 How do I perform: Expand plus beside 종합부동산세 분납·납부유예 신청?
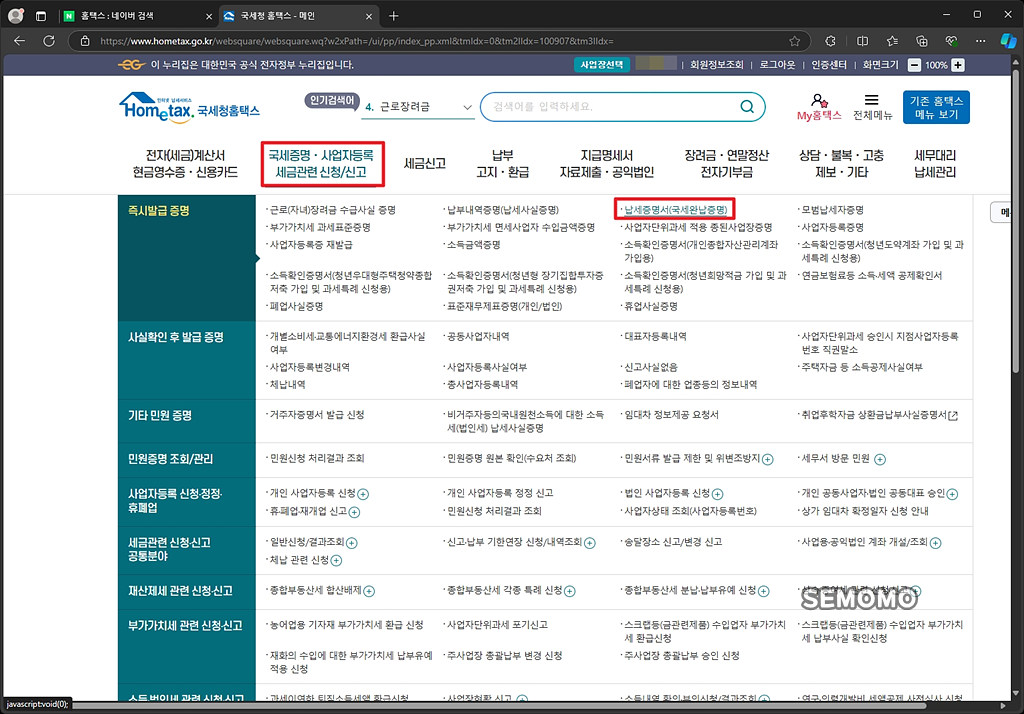pyautogui.click(x=763, y=591)
